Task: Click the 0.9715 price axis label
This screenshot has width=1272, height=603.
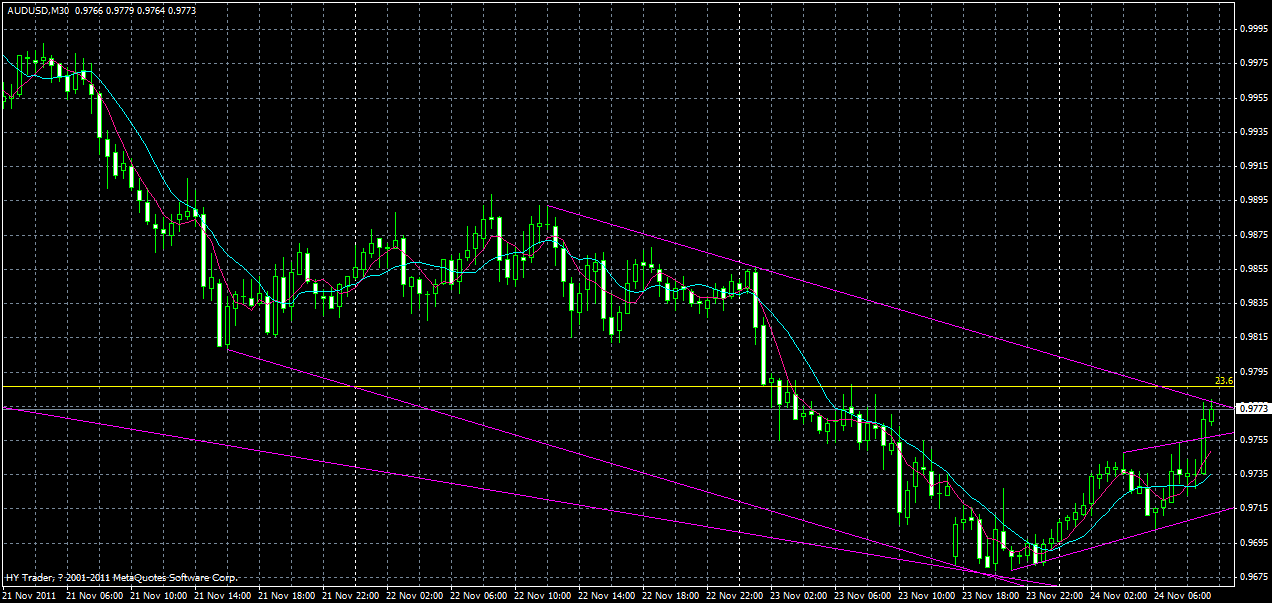Action: click(1254, 509)
